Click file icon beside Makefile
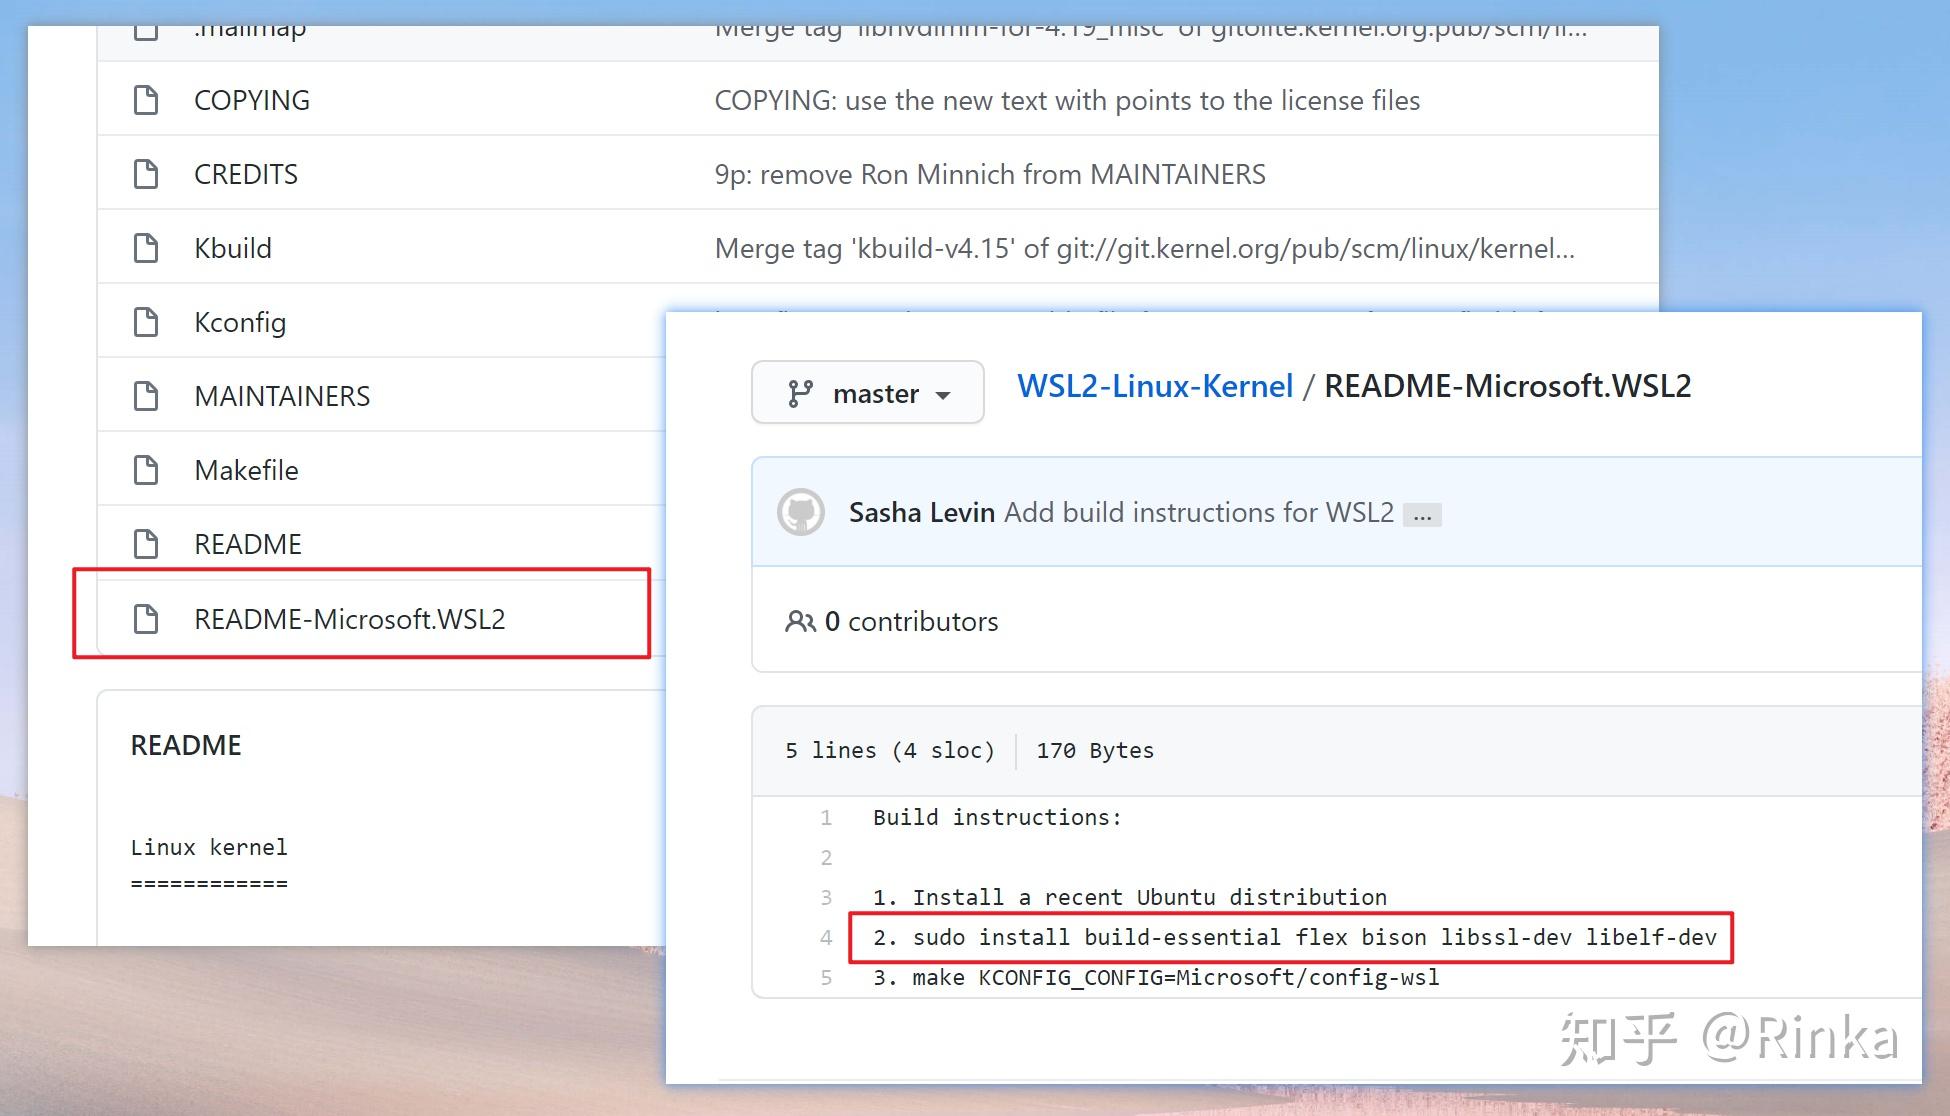The image size is (1950, 1116). 146,470
